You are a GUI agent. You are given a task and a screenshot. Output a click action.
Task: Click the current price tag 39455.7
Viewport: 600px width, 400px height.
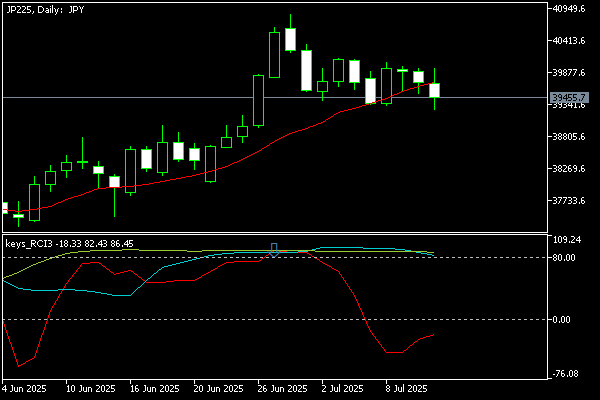click(569, 98)
